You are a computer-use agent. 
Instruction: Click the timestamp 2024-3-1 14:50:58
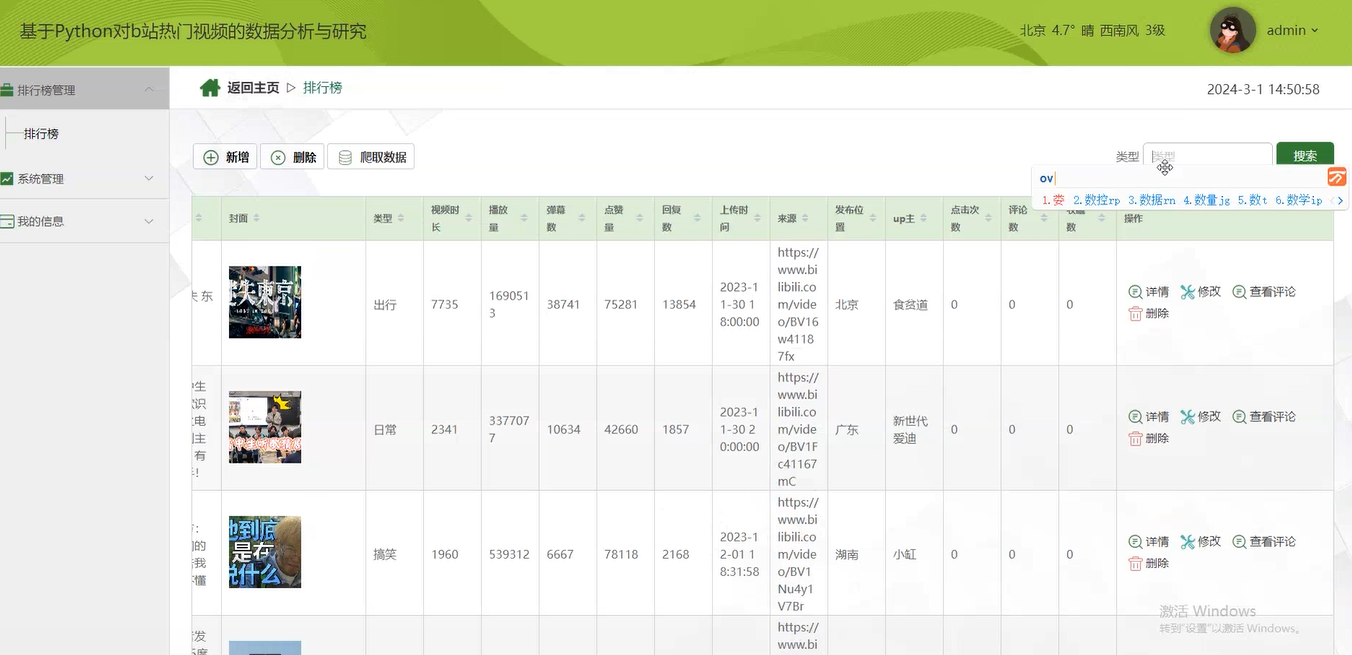(x=1263, y=89)
